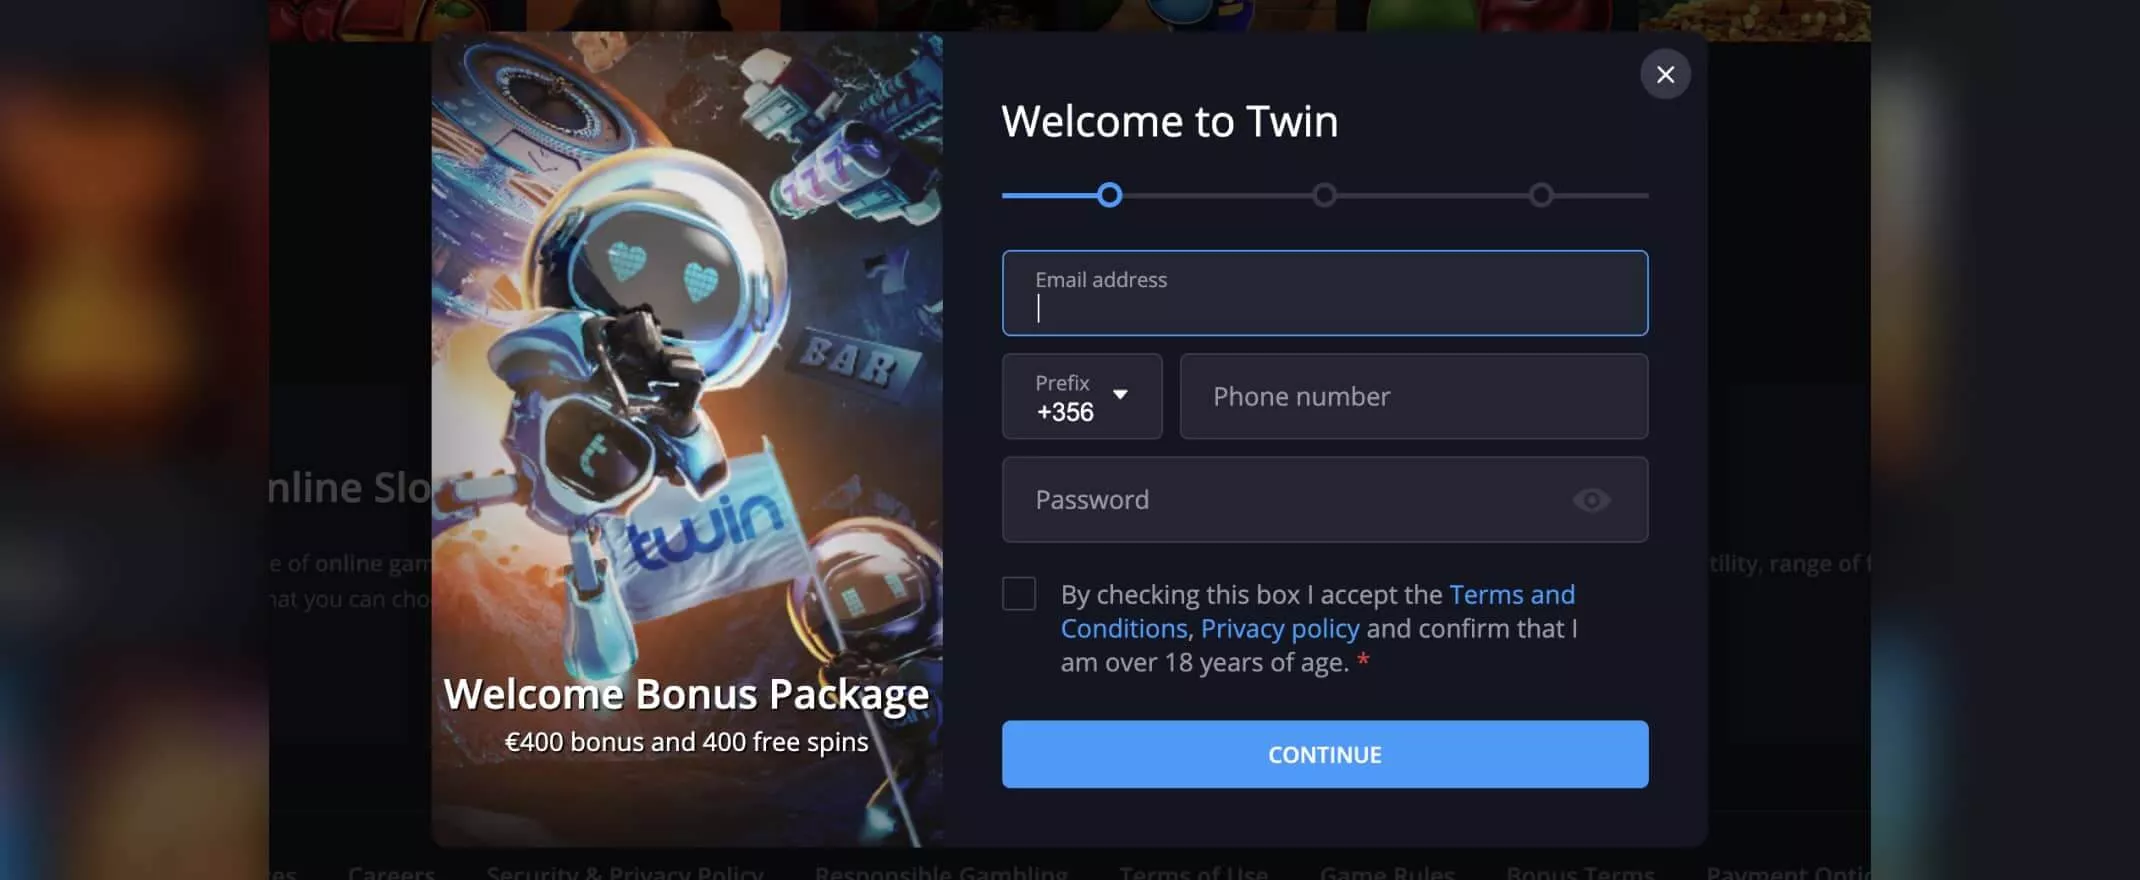Viewport: 2140px width, 880px height.
Task: Open the Careers footer link
Action: point(391,871)
